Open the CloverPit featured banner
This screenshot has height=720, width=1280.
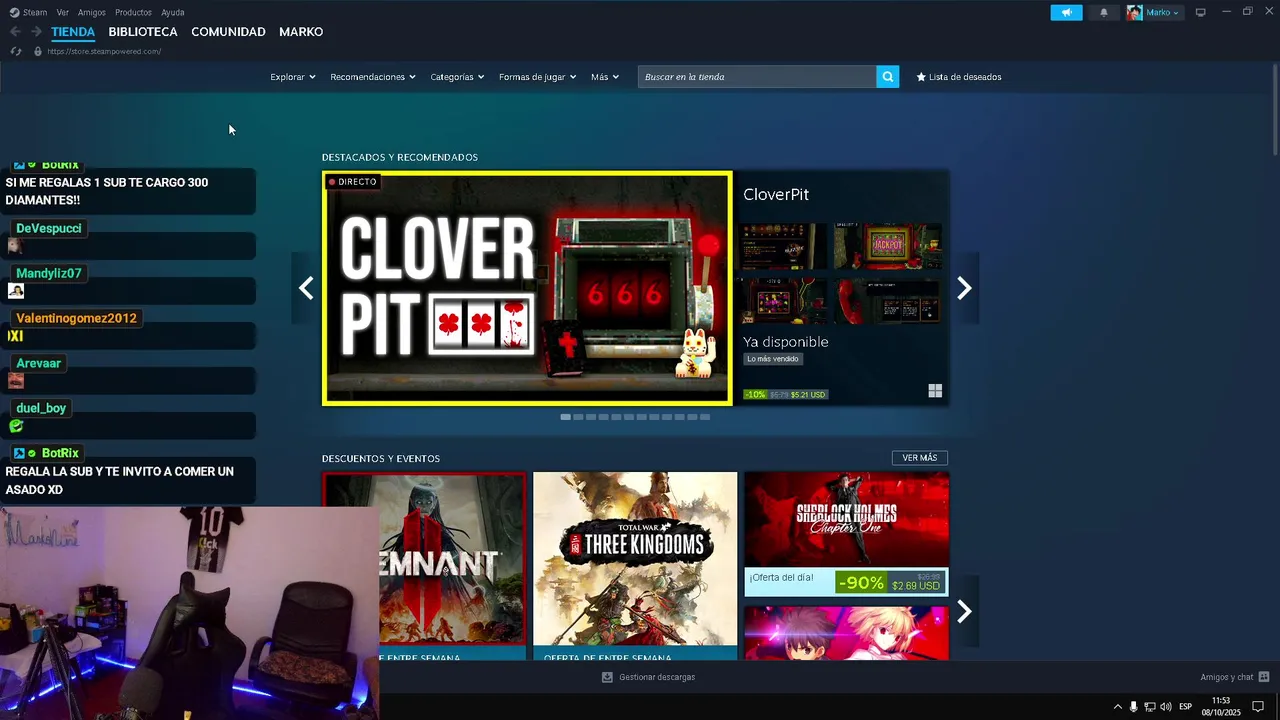(527, 288)
